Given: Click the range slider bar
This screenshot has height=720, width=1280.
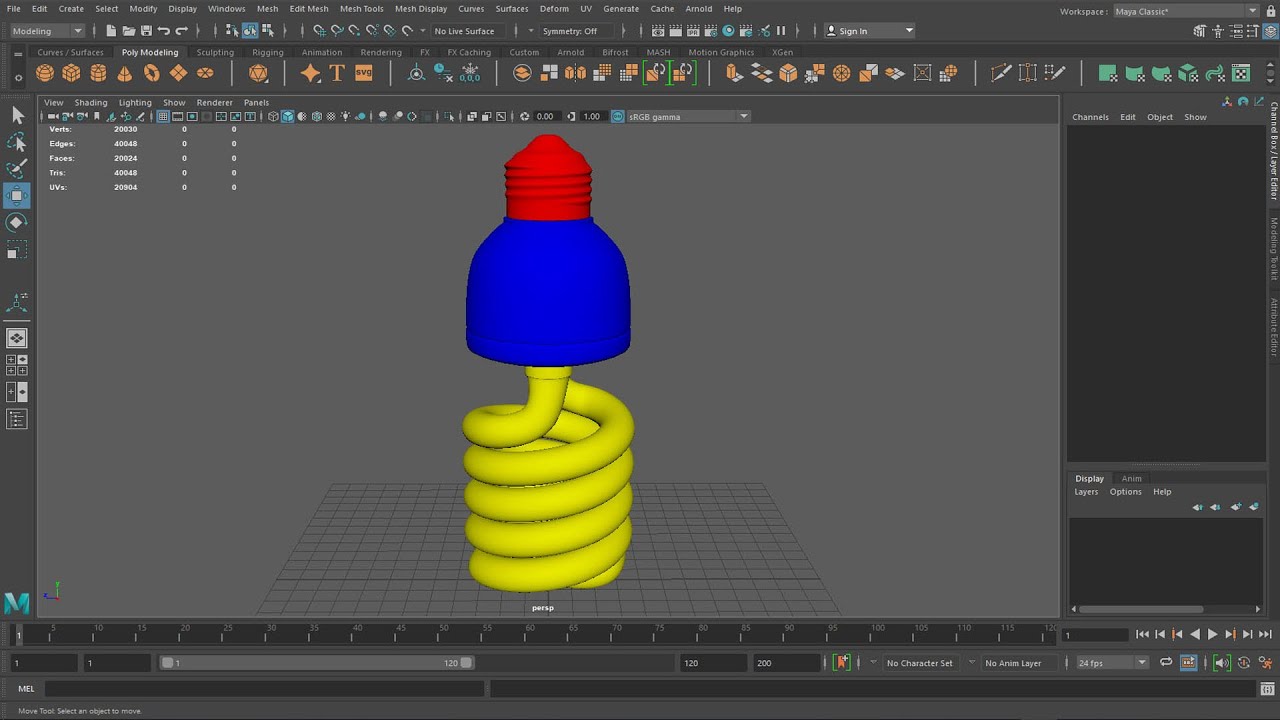Looking at the screenshot, I should (x=318, y=662).
